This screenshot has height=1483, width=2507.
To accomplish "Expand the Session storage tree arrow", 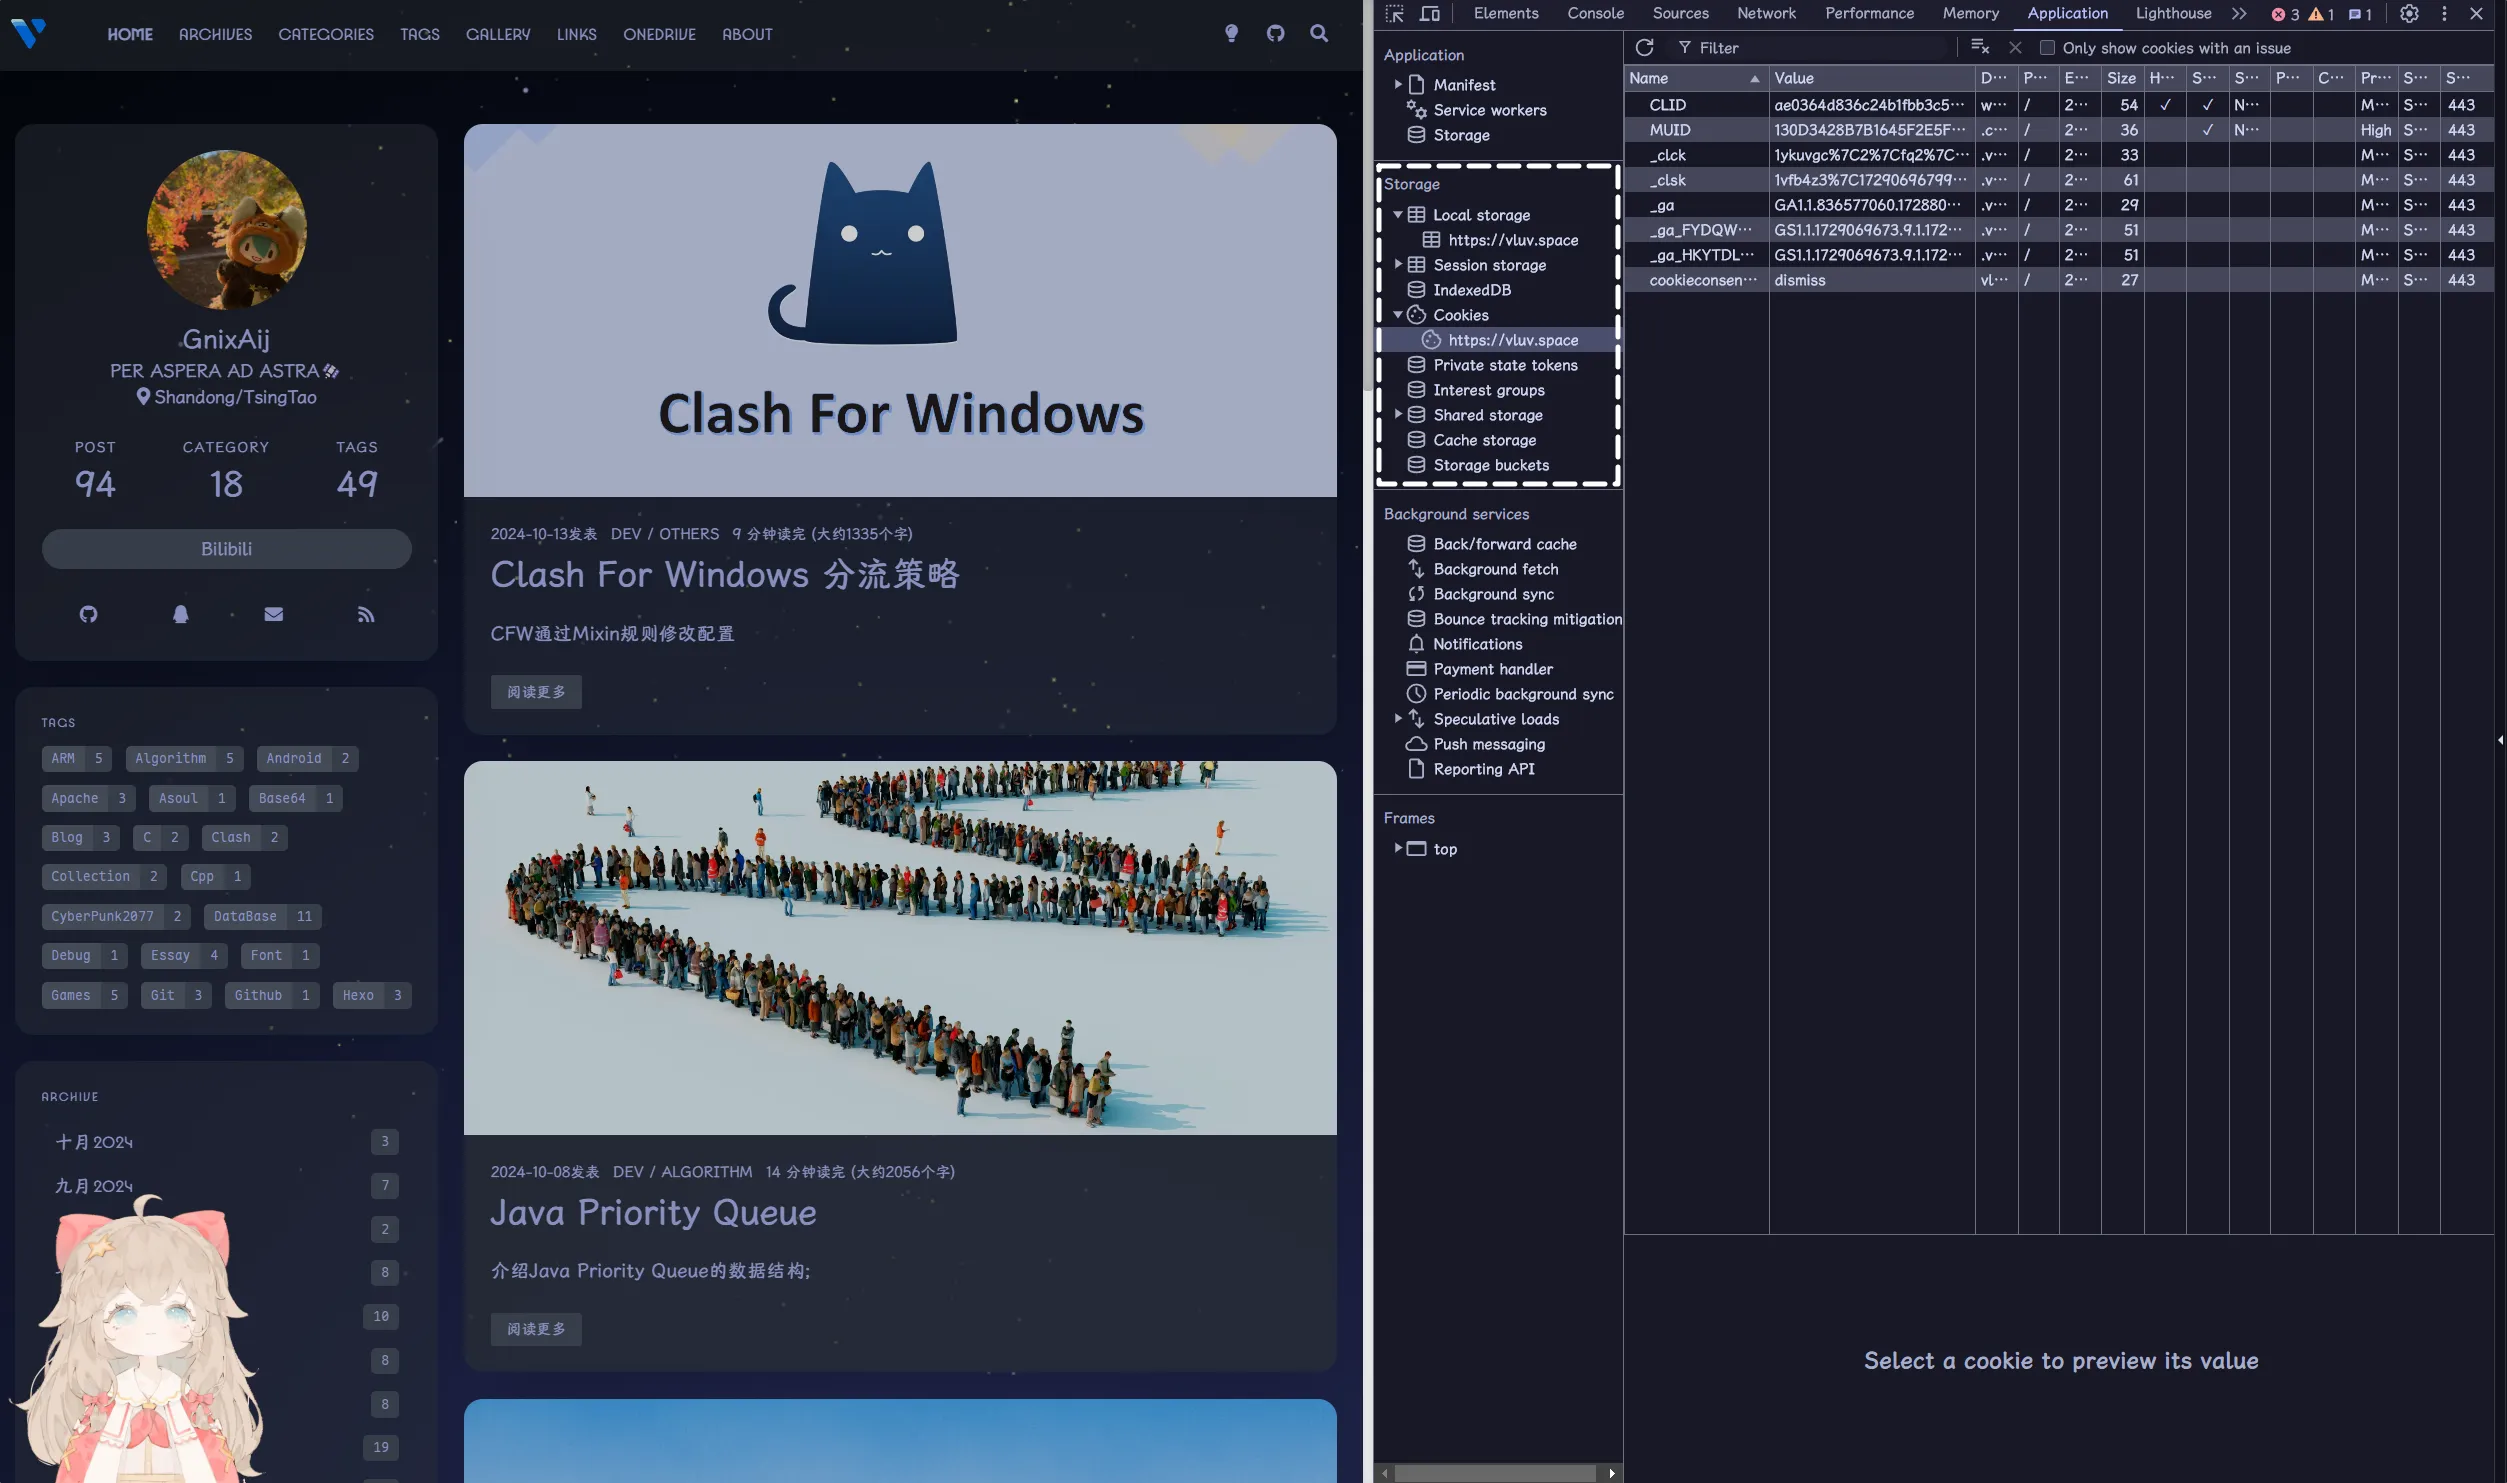I will pos(1397,265).
